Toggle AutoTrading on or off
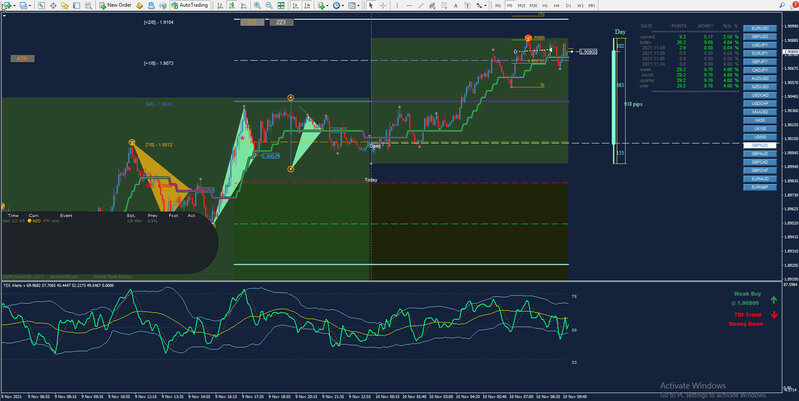Screen dimensions: 799x401 [190, 5]
